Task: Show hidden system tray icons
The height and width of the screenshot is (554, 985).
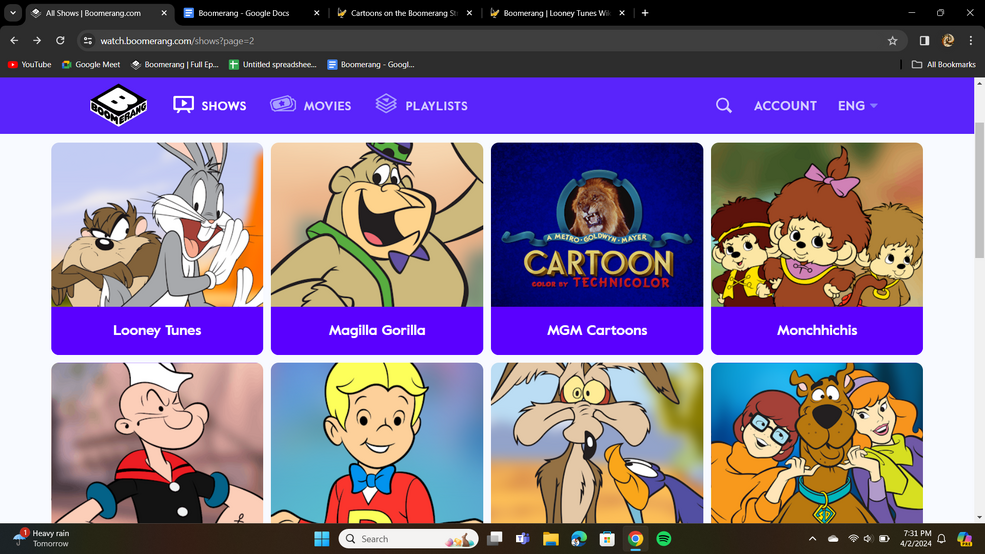Action: coord(812,539)
